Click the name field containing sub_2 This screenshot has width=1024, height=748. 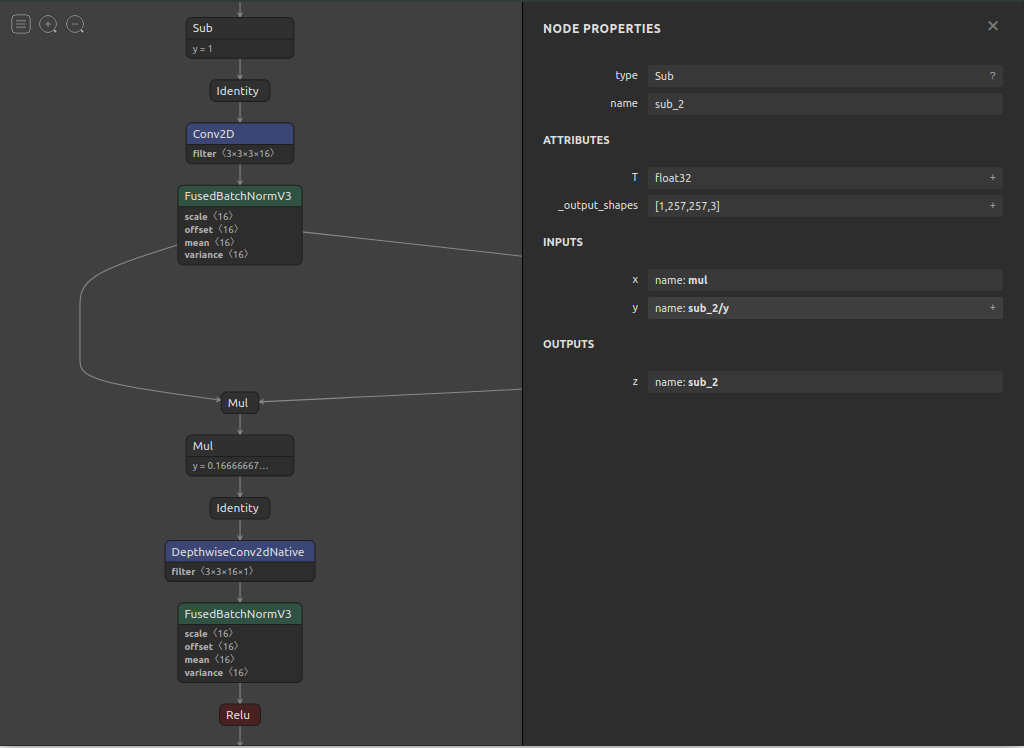coord(824,104)
